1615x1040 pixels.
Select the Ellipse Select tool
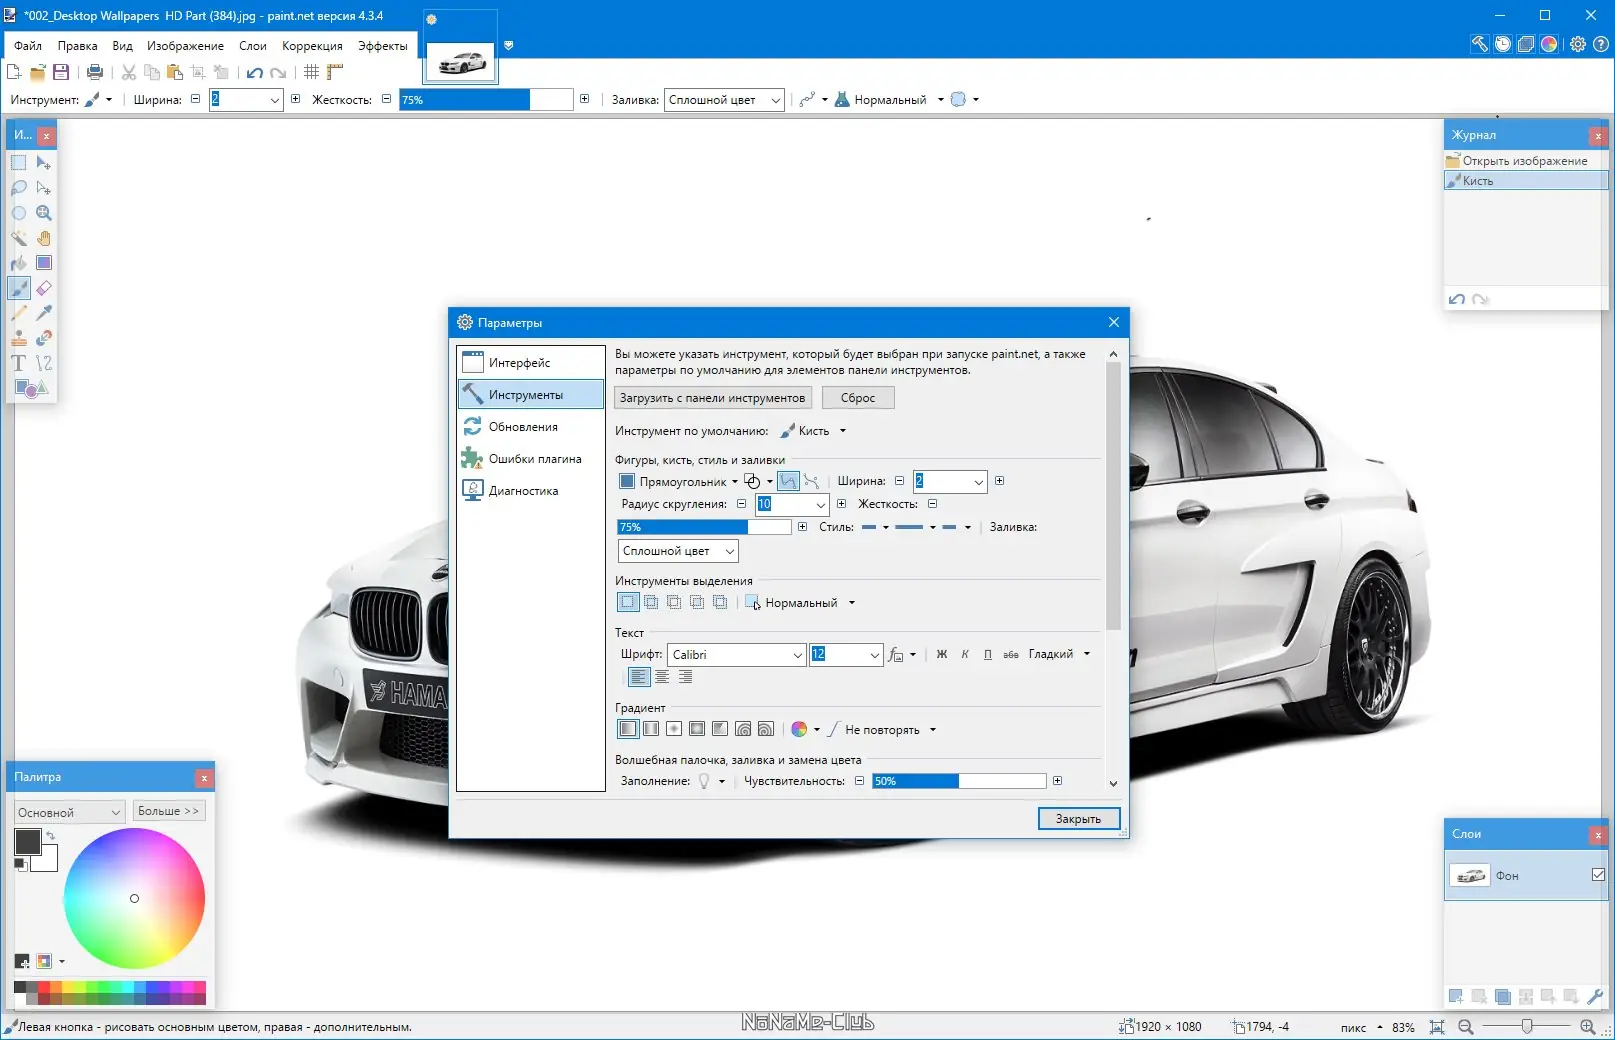click(19, 213)
